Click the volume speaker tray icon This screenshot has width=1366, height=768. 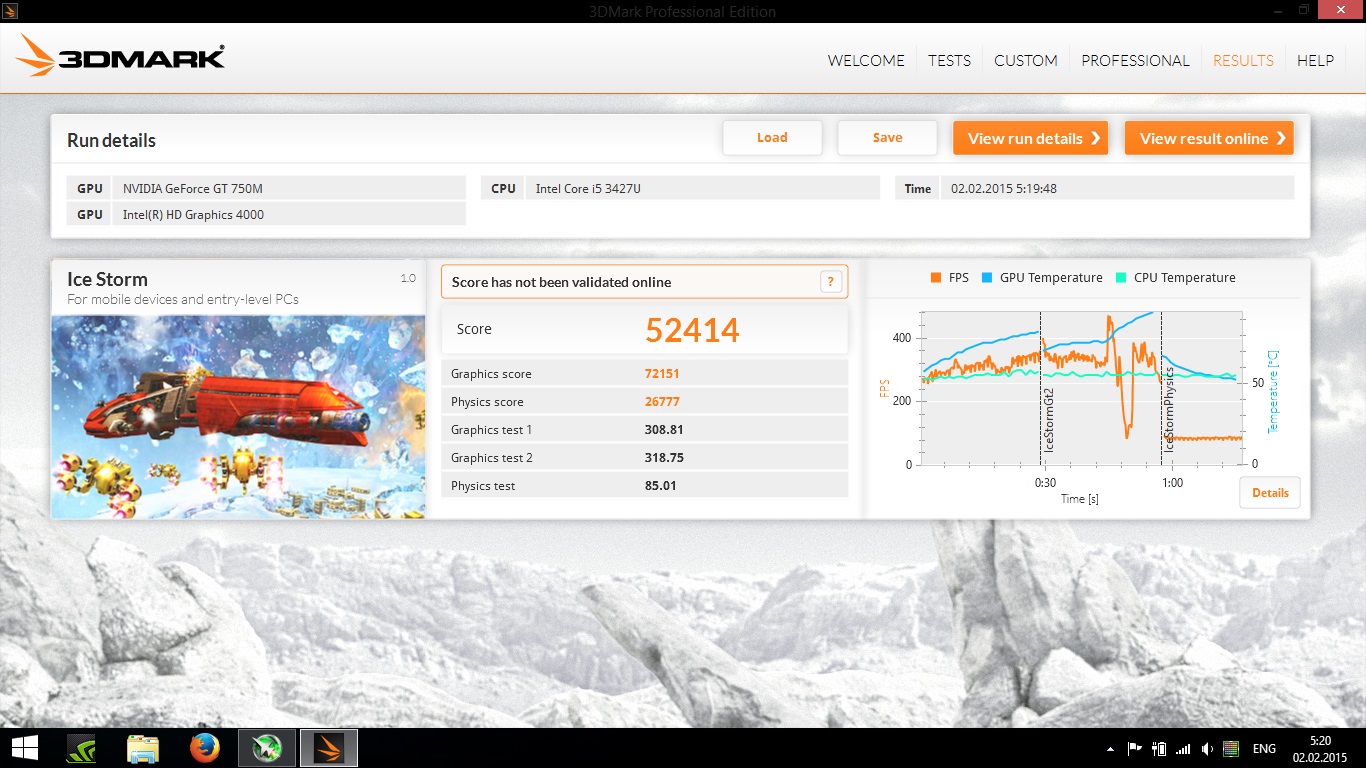(1208, 749)
